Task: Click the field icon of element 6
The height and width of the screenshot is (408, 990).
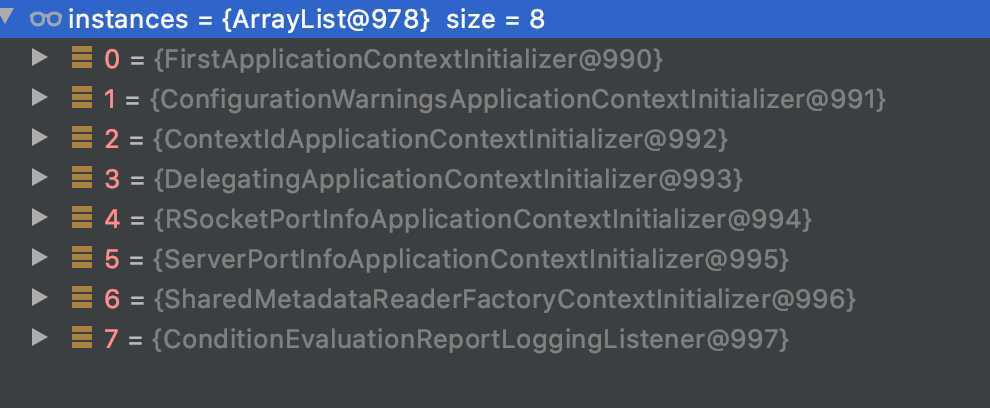Action: click(82, 297)
